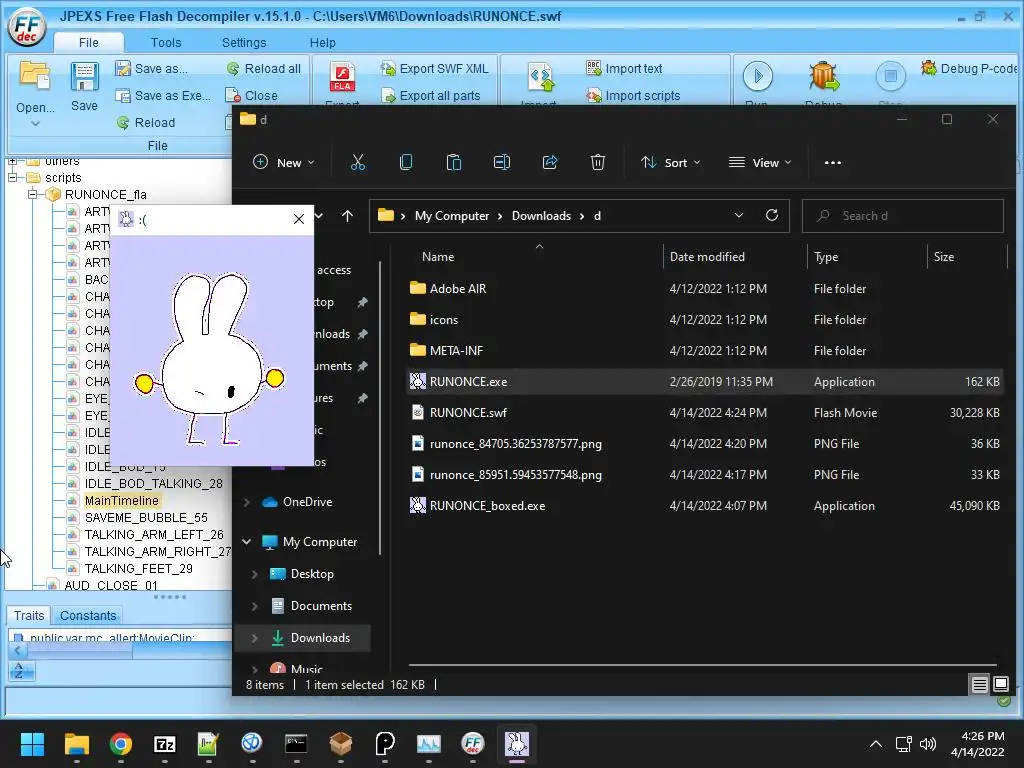Screen dimensions: 1024x768
Task: Open the Help ribbon tab
Action: (x=322, y=42)
